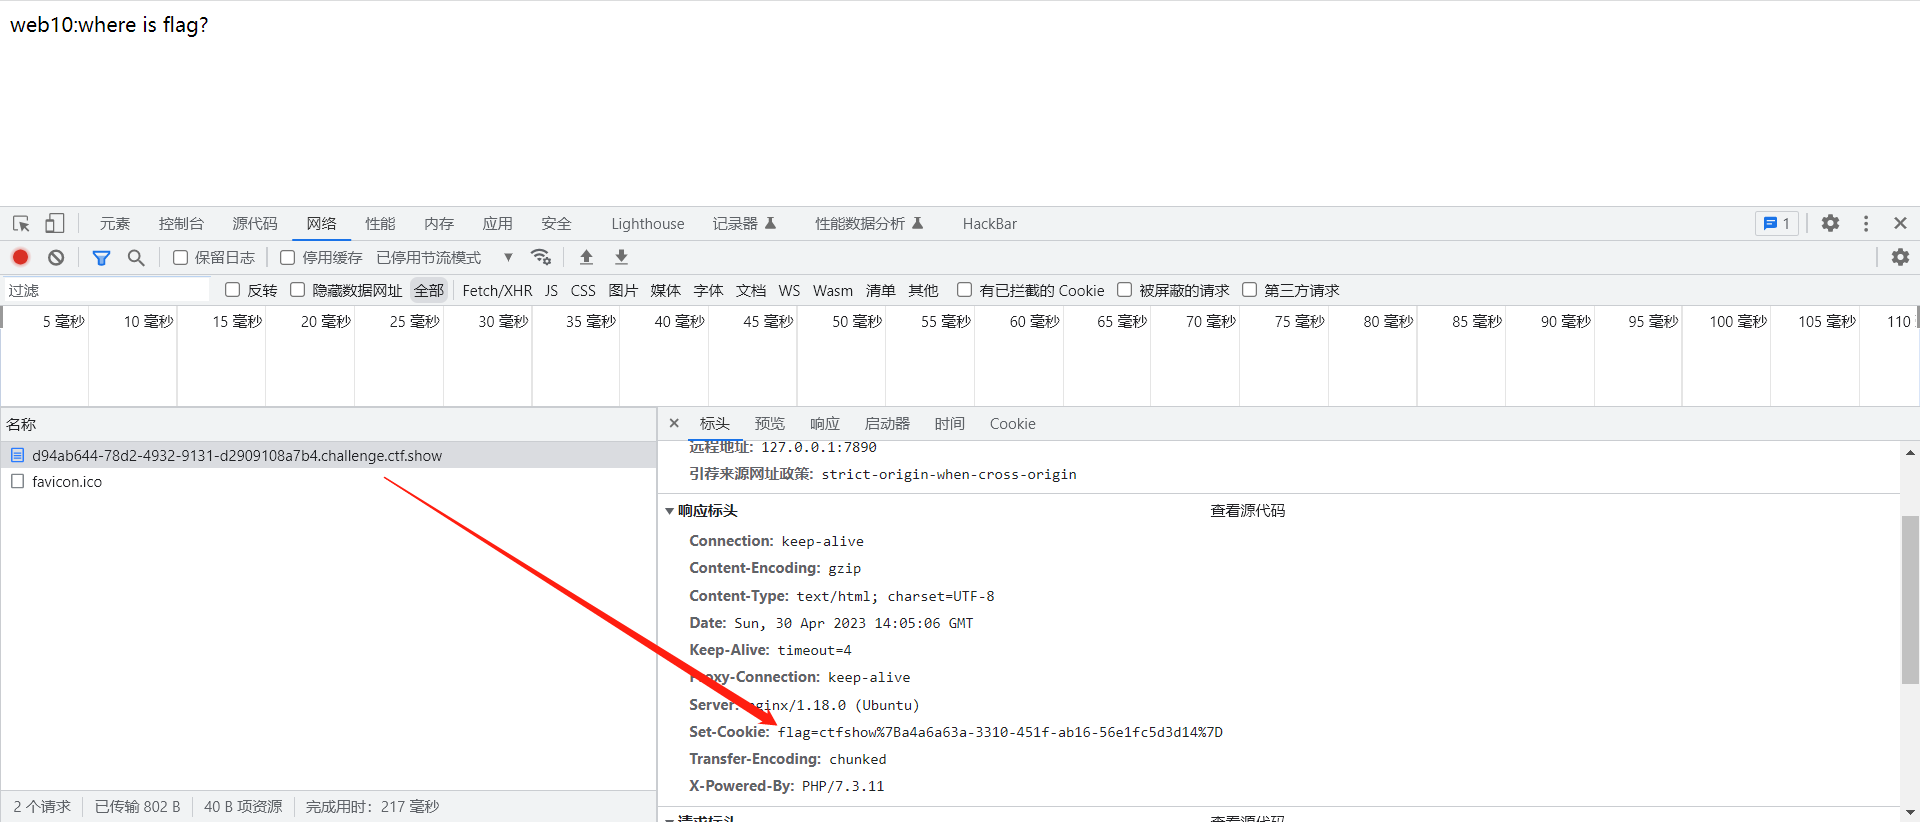Click the export HAR download icon

tap(621, 257)
